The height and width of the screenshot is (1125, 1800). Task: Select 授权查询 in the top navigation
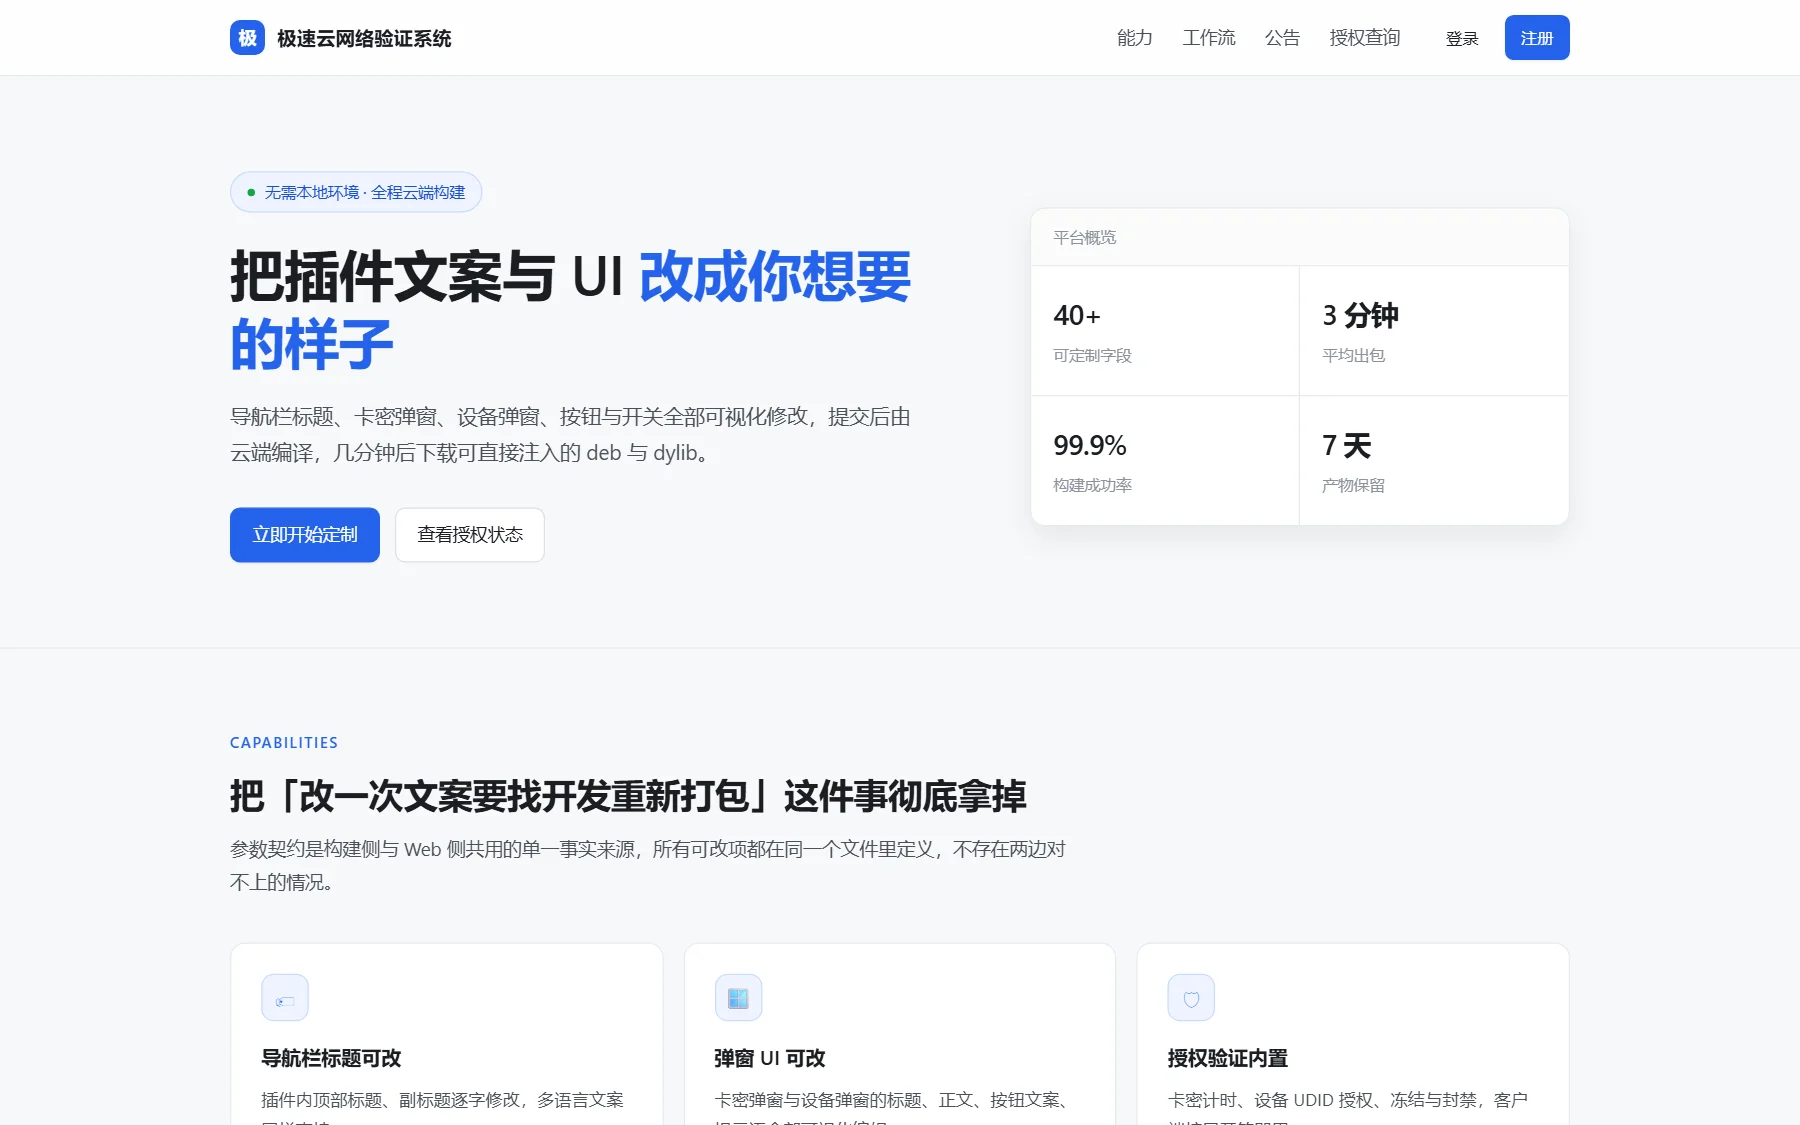1365,38
